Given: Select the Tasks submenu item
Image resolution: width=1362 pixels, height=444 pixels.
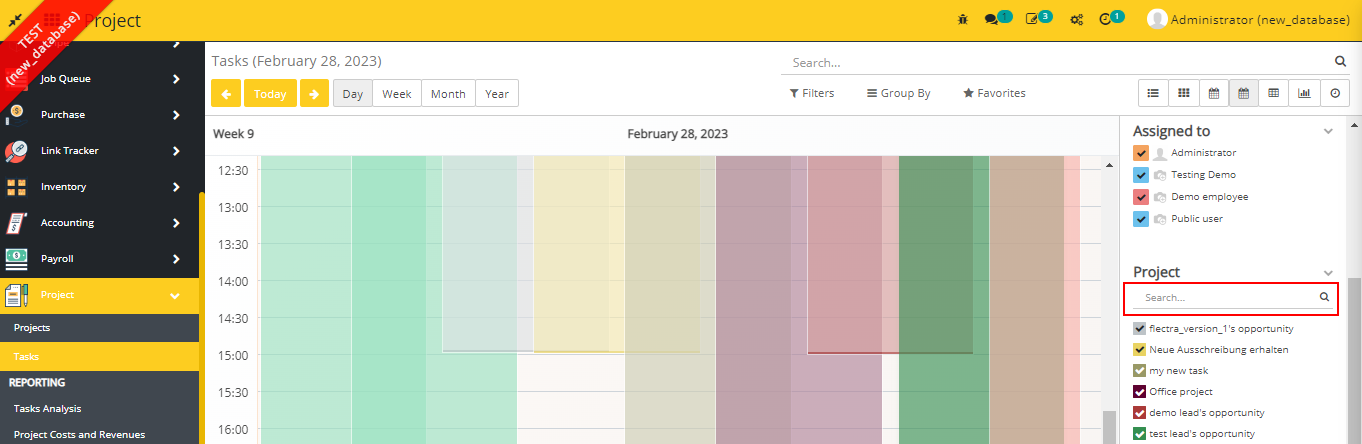Looking at the screenshot, I should 100,356.
